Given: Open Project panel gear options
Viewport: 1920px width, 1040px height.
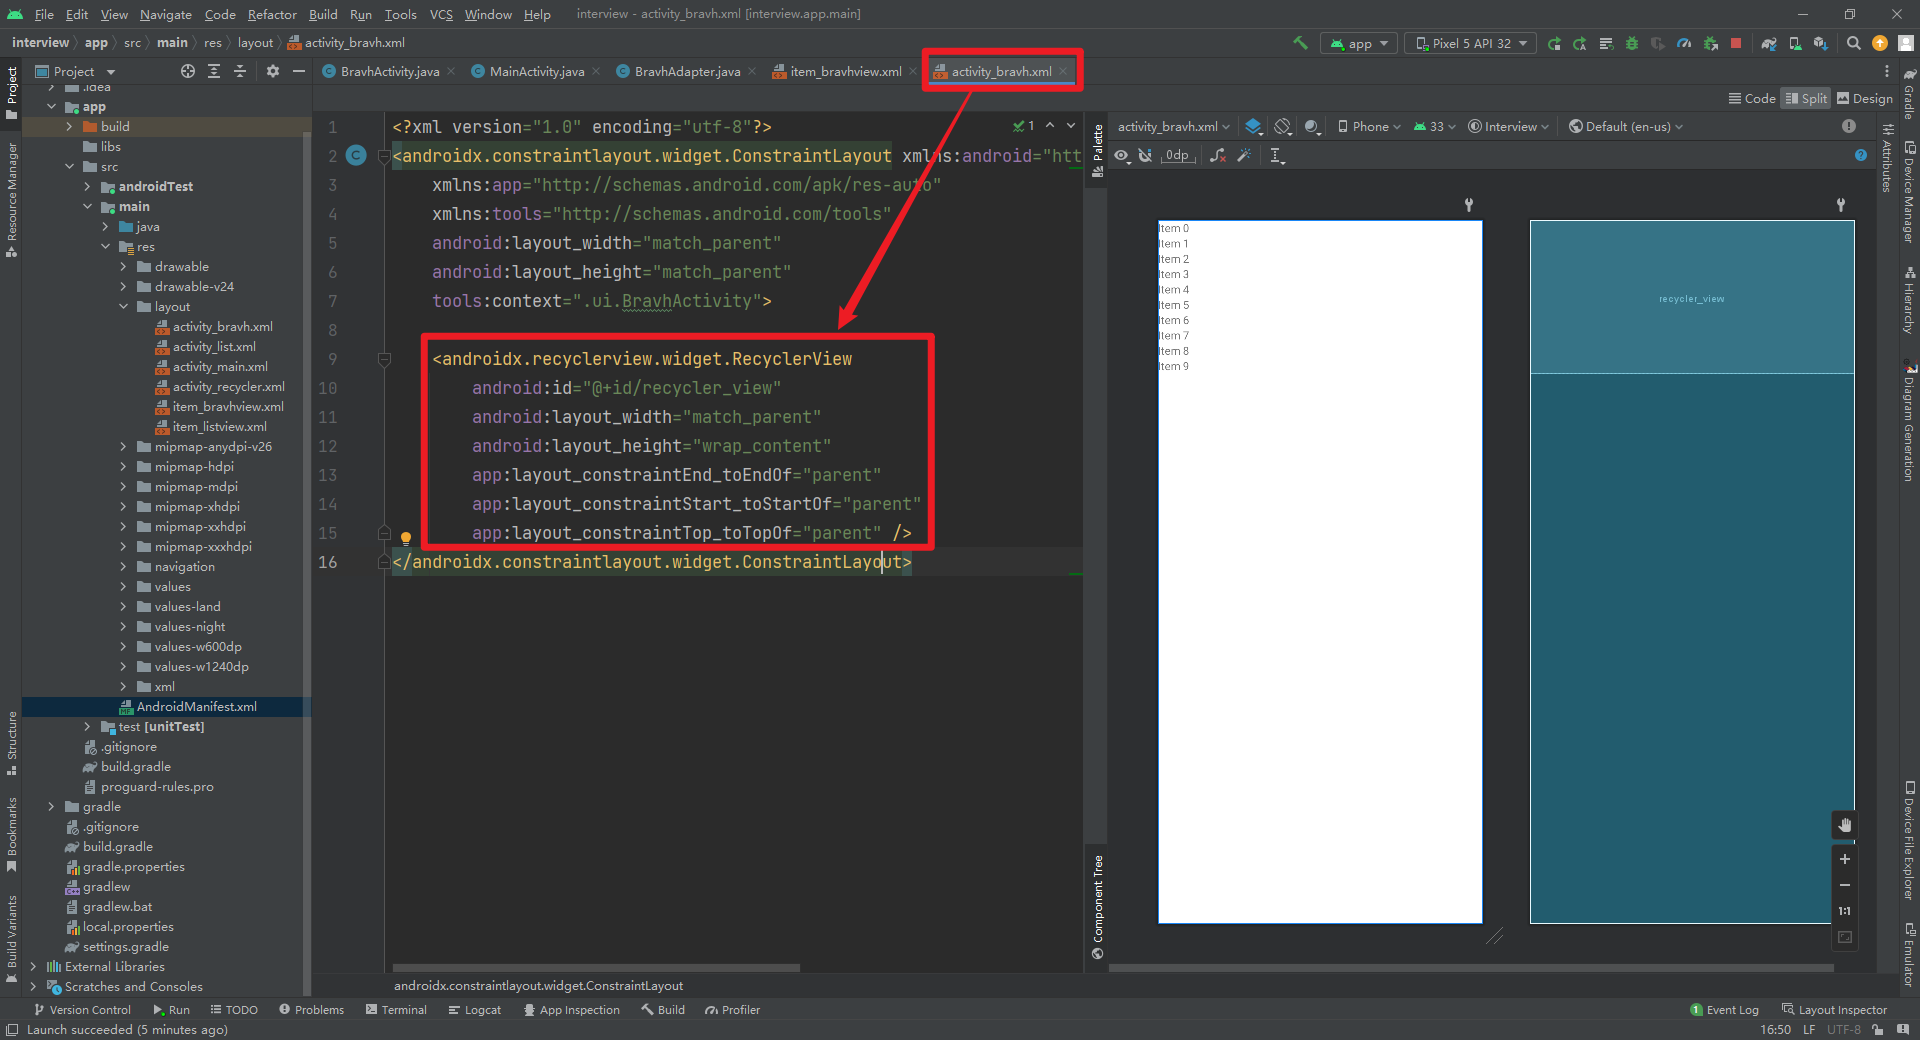Looking at the screenshot, I should (x=273, y=71).
